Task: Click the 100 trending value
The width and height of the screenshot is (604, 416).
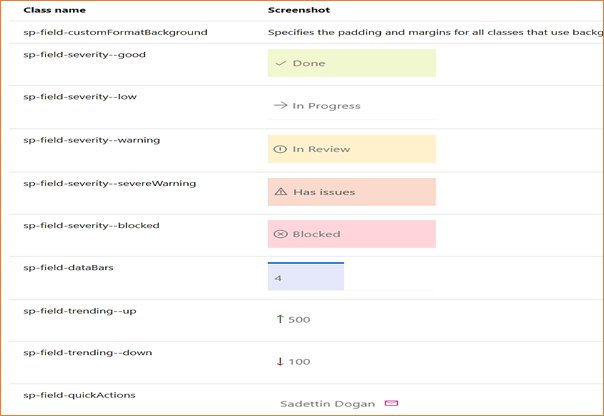Action: 299,362
